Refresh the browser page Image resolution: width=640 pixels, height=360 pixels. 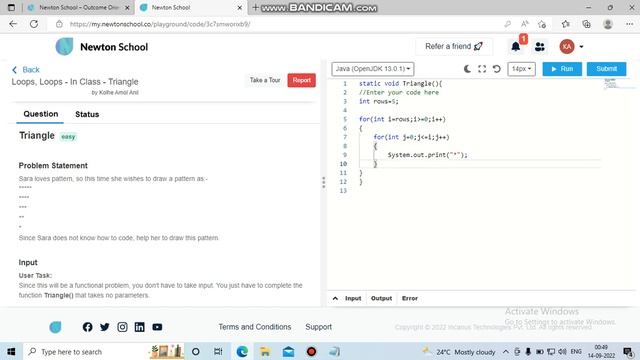point(34,24)
